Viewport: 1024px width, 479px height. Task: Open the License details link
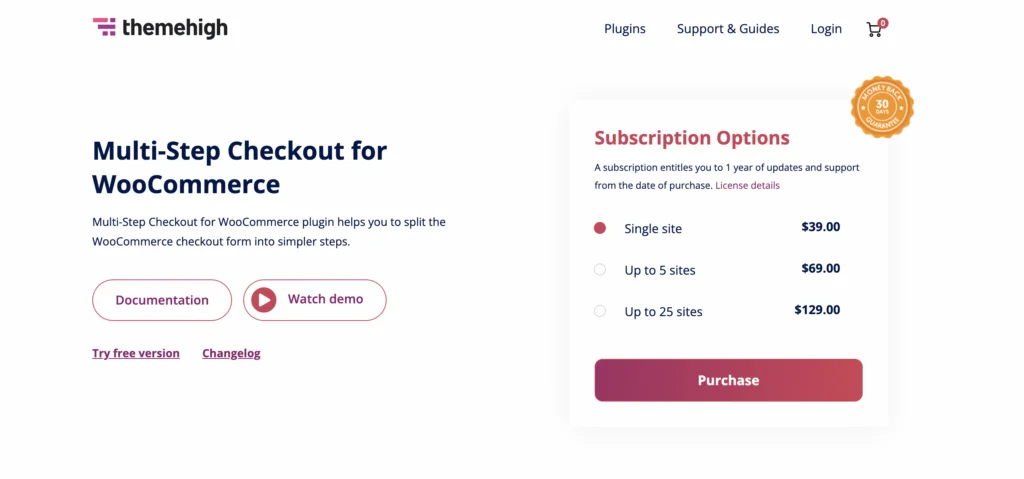click(x=747, y=185)
